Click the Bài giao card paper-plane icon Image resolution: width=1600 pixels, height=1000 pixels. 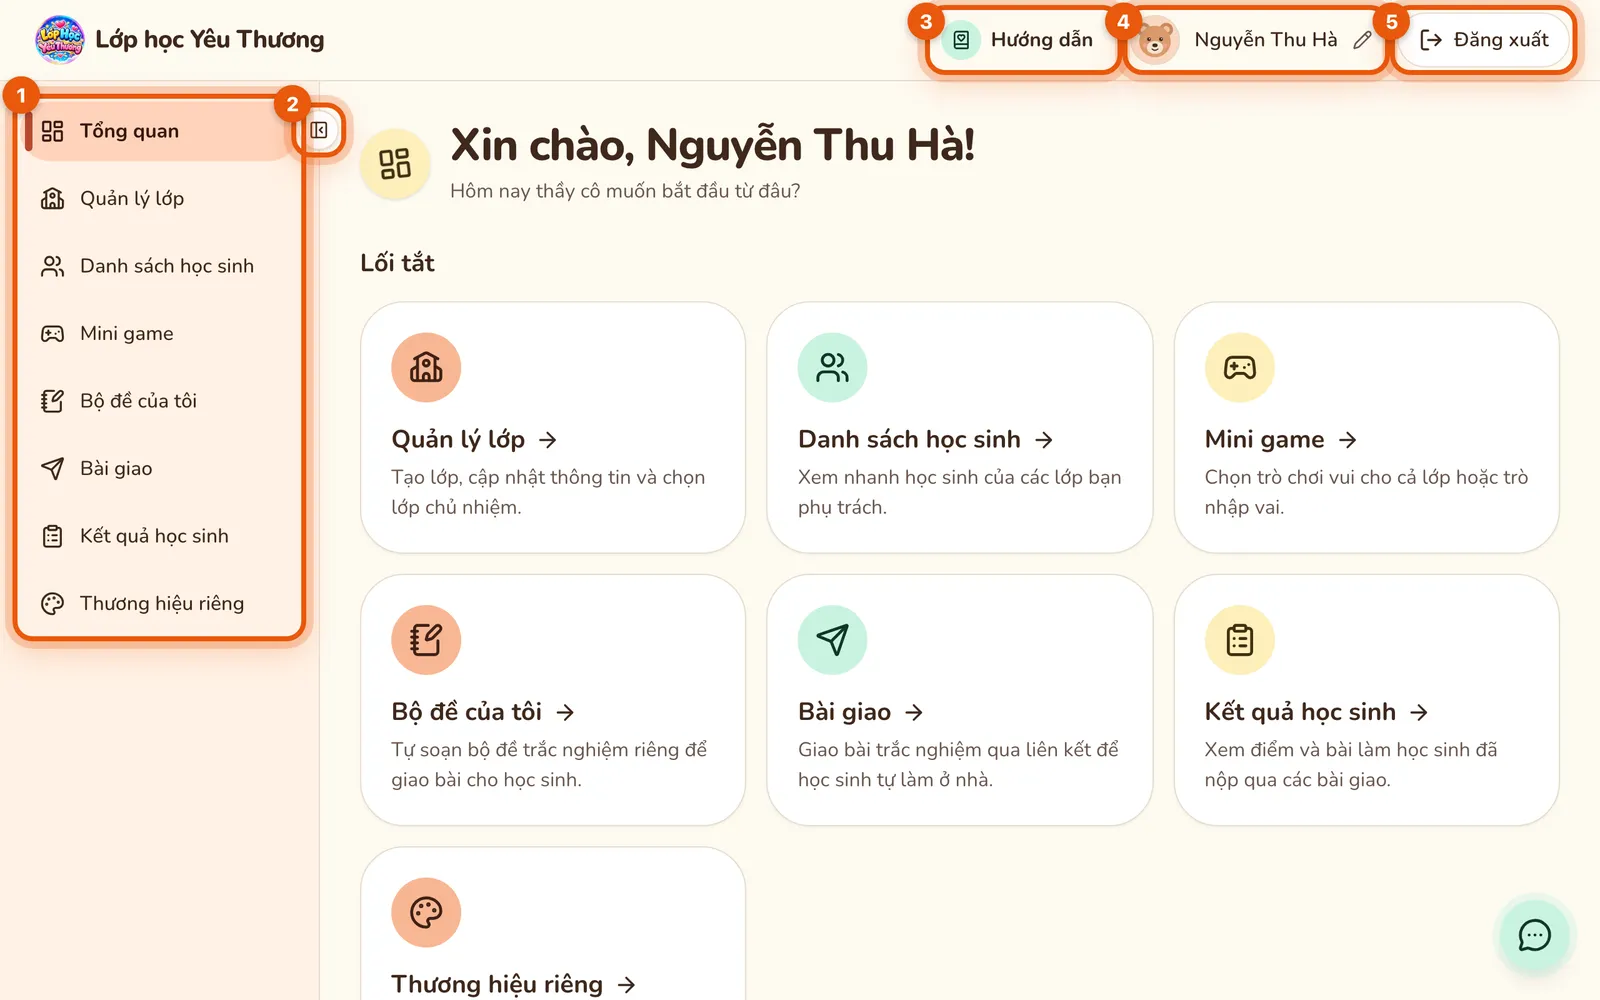[x=832, y=640]
